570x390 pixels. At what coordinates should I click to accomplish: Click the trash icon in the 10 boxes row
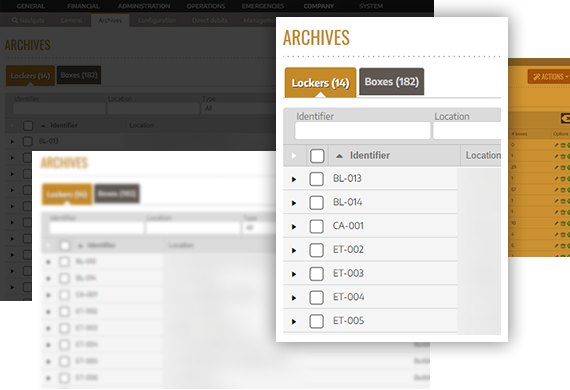[x=563, y=223]
